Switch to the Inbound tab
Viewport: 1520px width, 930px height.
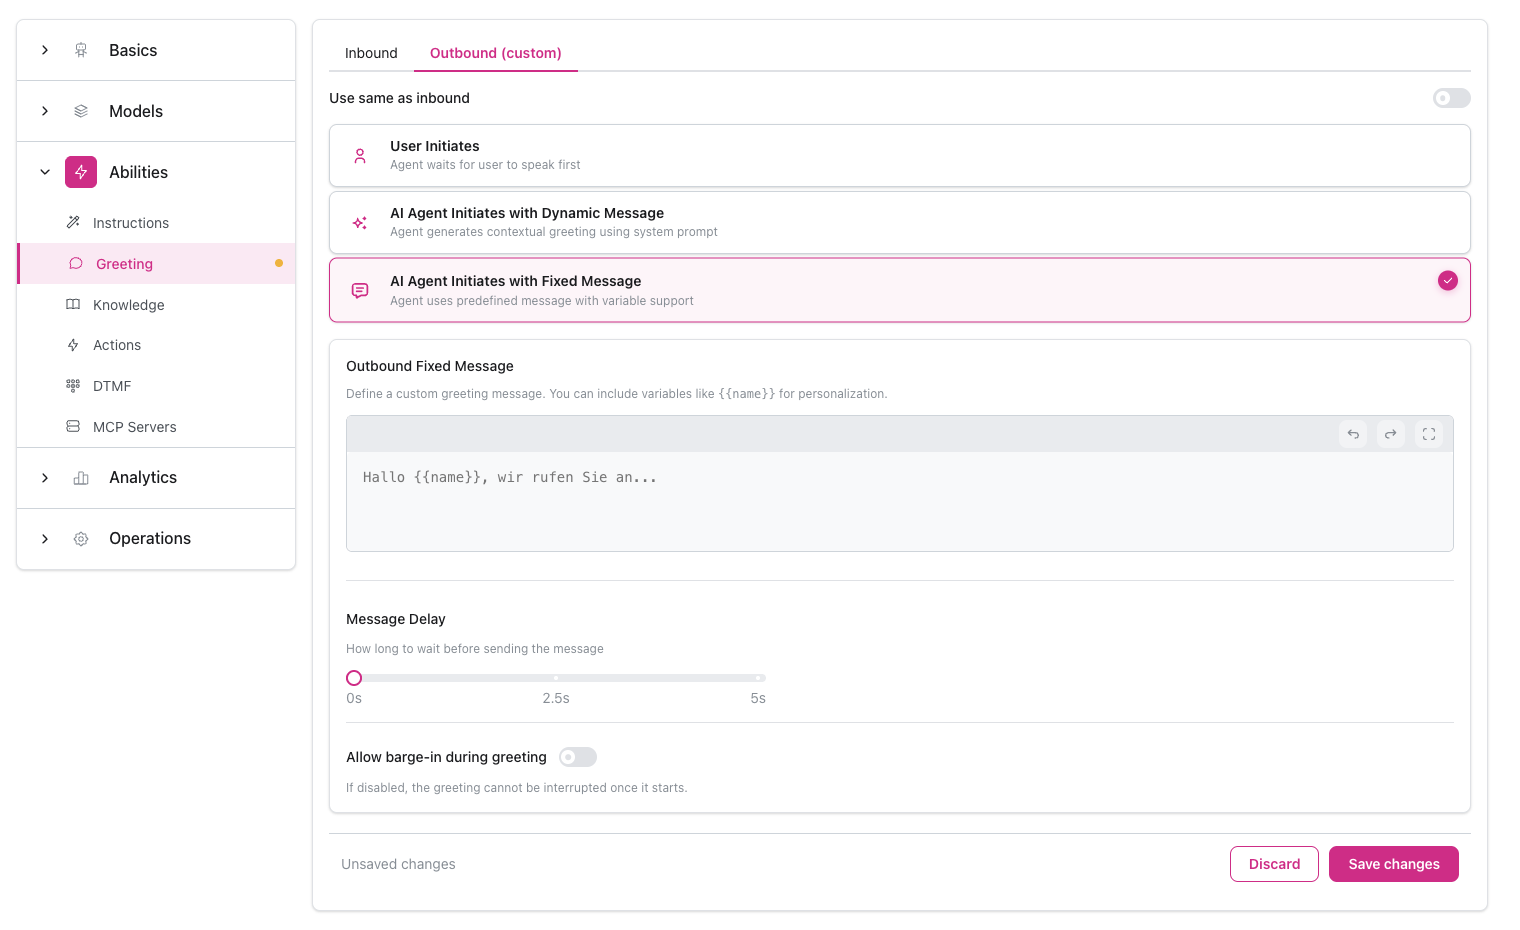[370, 52]
